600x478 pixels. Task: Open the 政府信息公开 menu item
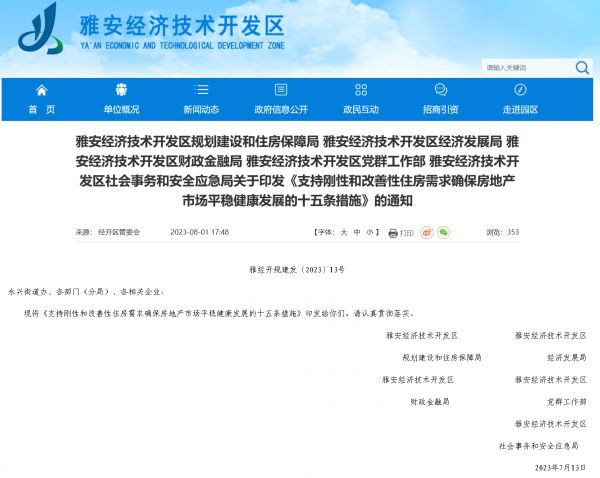(281, 110)
